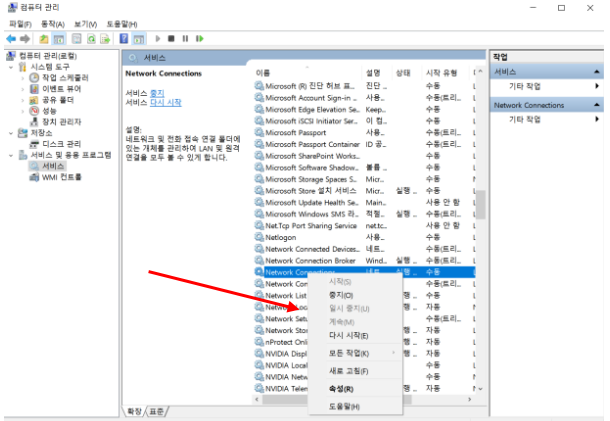Open the 동작(A) menu
The height and width of the screenshot is (421, 610).
click(x=53, y=24)
